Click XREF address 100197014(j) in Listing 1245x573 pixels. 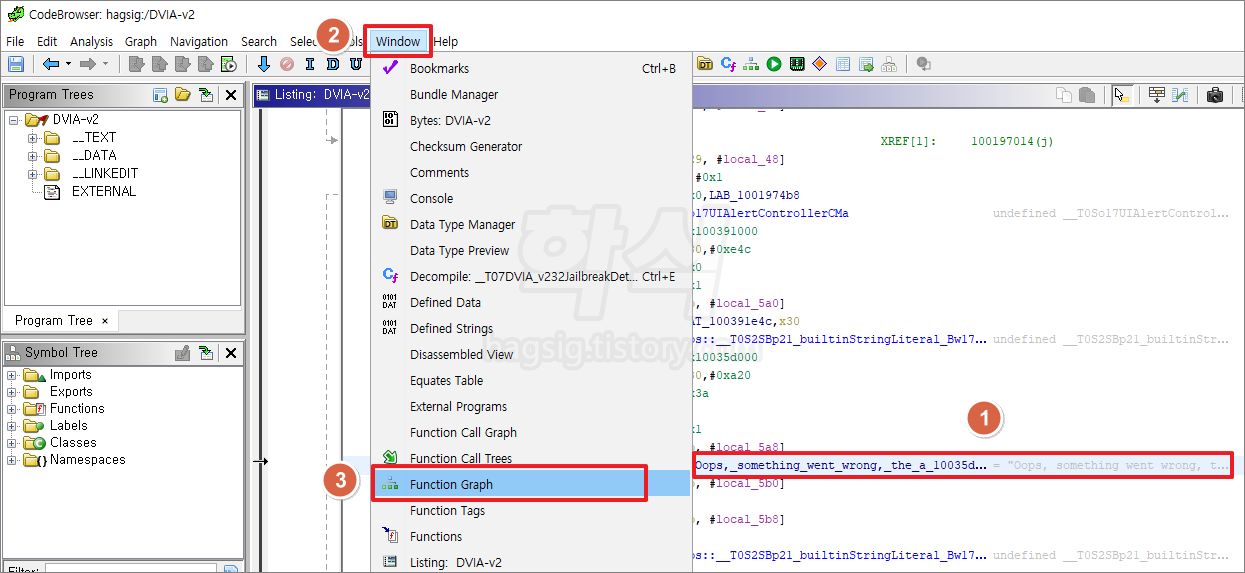pyautogui.click(x=1012, y=142)
